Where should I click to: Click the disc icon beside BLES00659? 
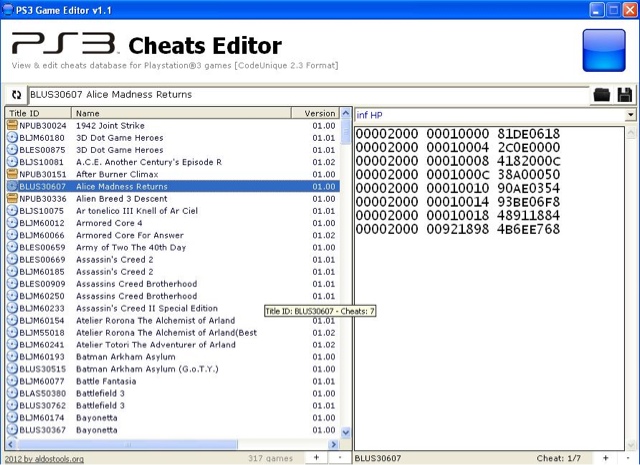click(13, 247)
